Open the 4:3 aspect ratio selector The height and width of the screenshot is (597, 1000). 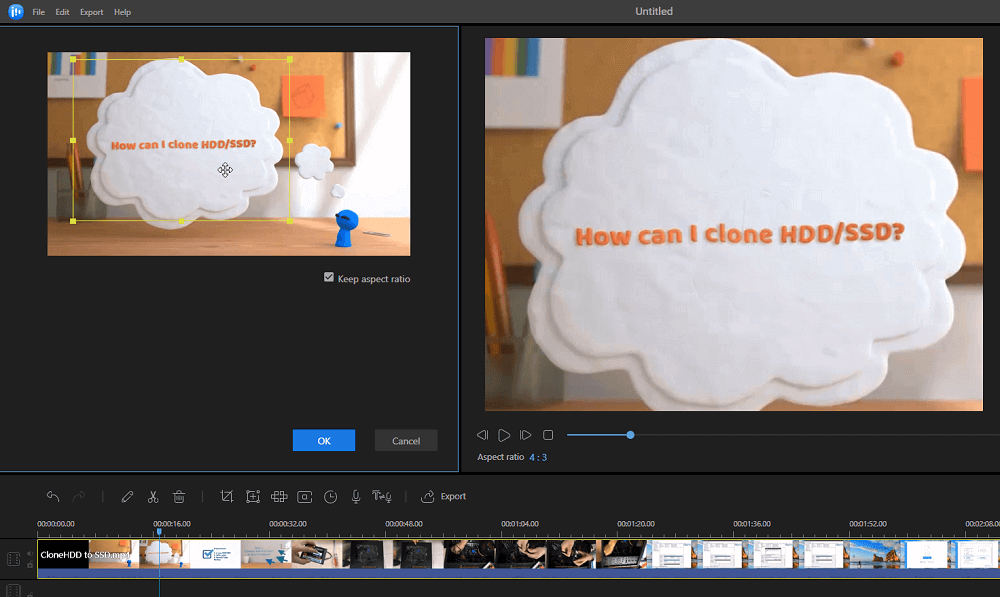(538, 457)
